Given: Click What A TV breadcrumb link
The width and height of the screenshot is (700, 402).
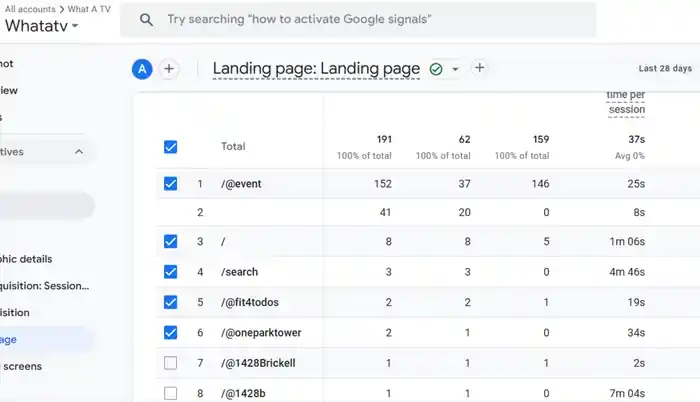Looking at the screenshot, I should [x=89, y=9].
